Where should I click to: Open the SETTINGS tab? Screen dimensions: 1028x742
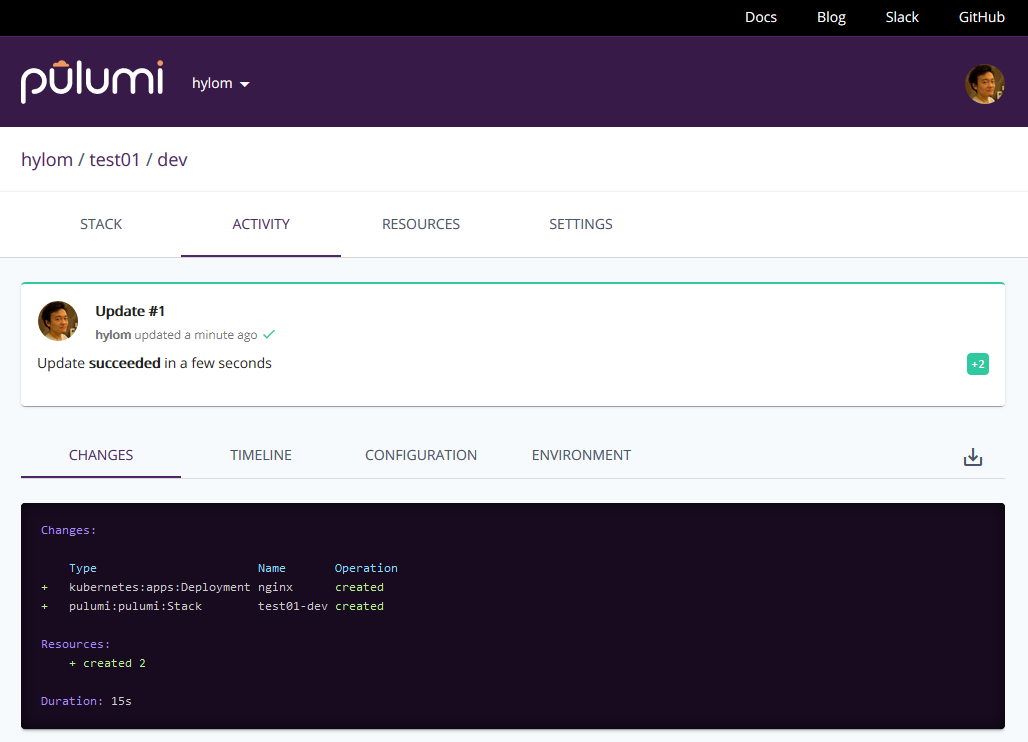pos(581,224)
